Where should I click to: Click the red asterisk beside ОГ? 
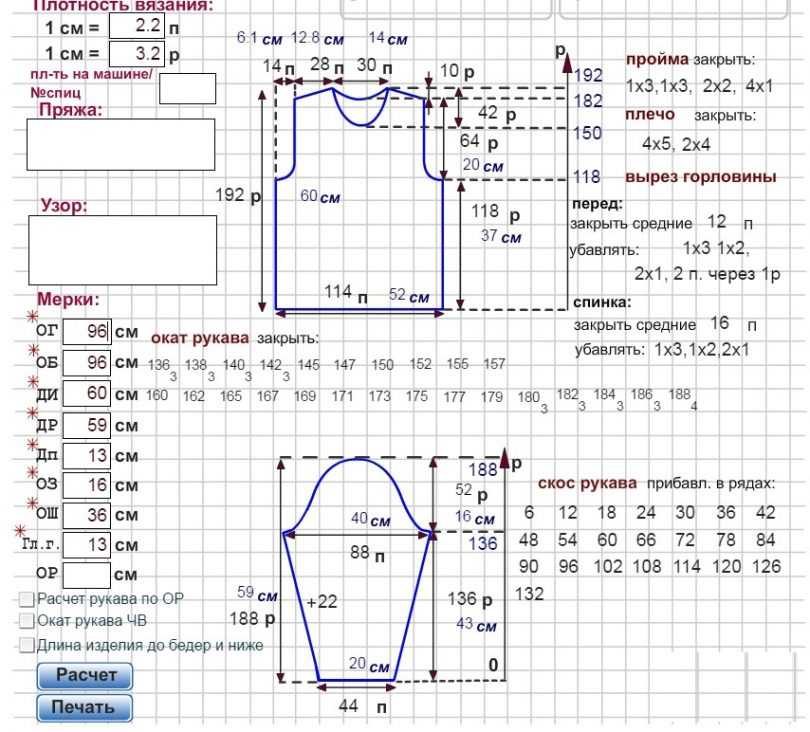32,318
